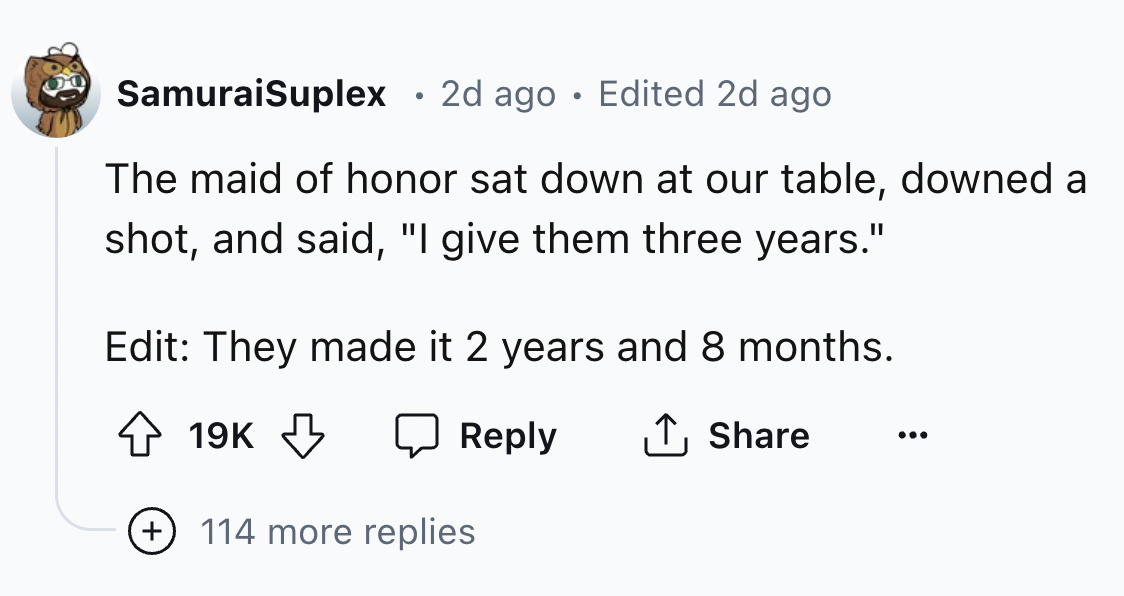Open the comment overflow options menu
1124x596 pixels.
pos(911,435)
